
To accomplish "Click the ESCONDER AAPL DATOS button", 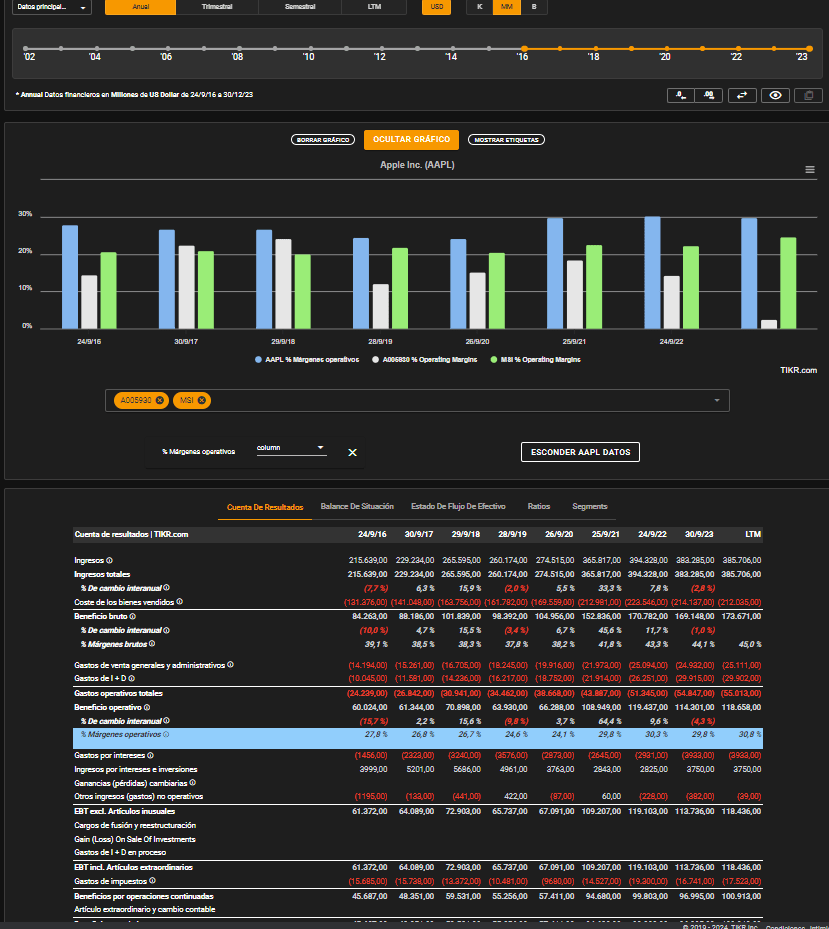I will (x=581, y=452).
